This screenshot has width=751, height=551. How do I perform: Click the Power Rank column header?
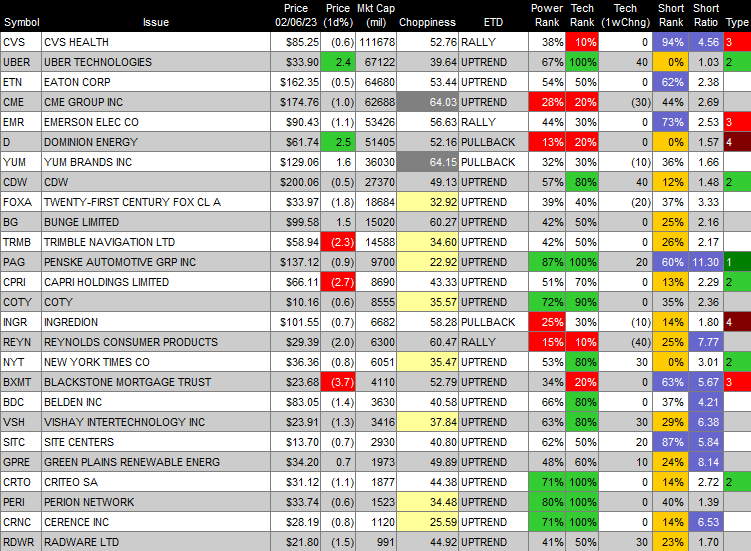pyautogui.click(x=546, y=15)
